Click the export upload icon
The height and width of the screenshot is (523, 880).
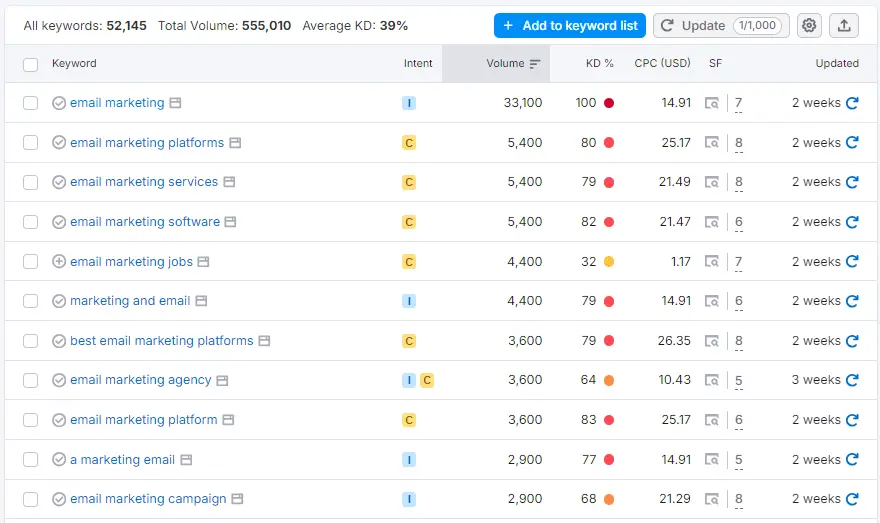pyautogui.click(x=844, y=25)
